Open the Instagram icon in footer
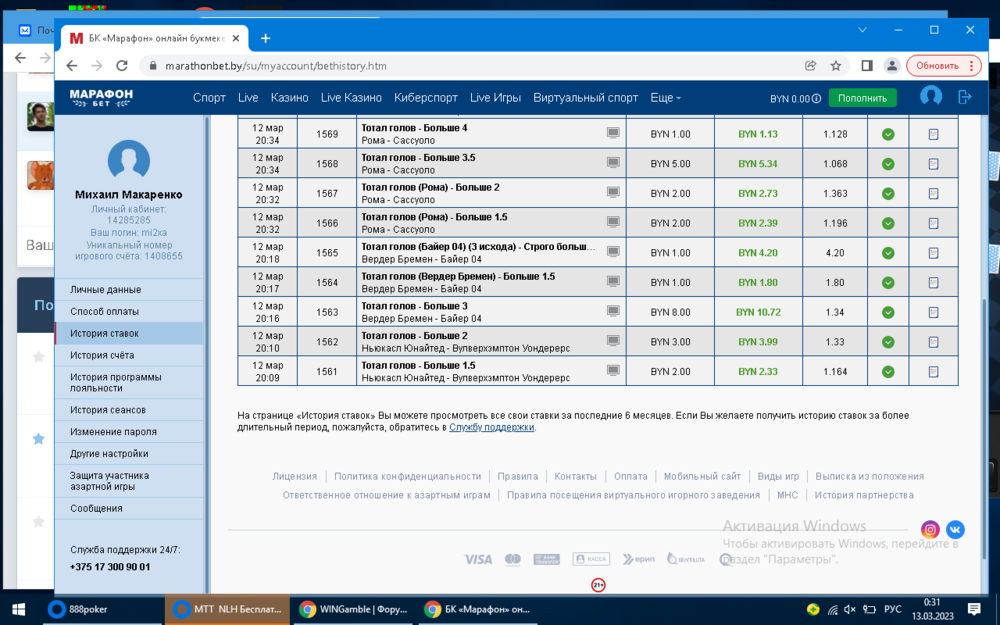The width and height of the screenshot is (1000, 625). click(930, 530)
